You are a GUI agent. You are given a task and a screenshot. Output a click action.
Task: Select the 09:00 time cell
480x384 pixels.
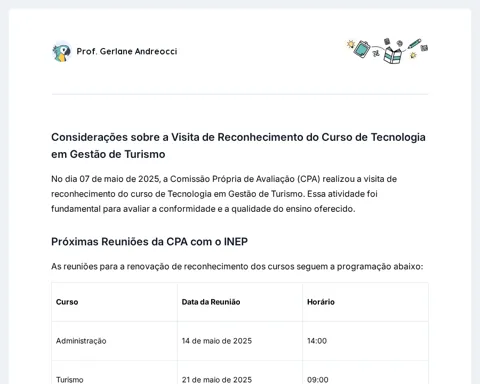pyautogui.click(x=365, y=373)
